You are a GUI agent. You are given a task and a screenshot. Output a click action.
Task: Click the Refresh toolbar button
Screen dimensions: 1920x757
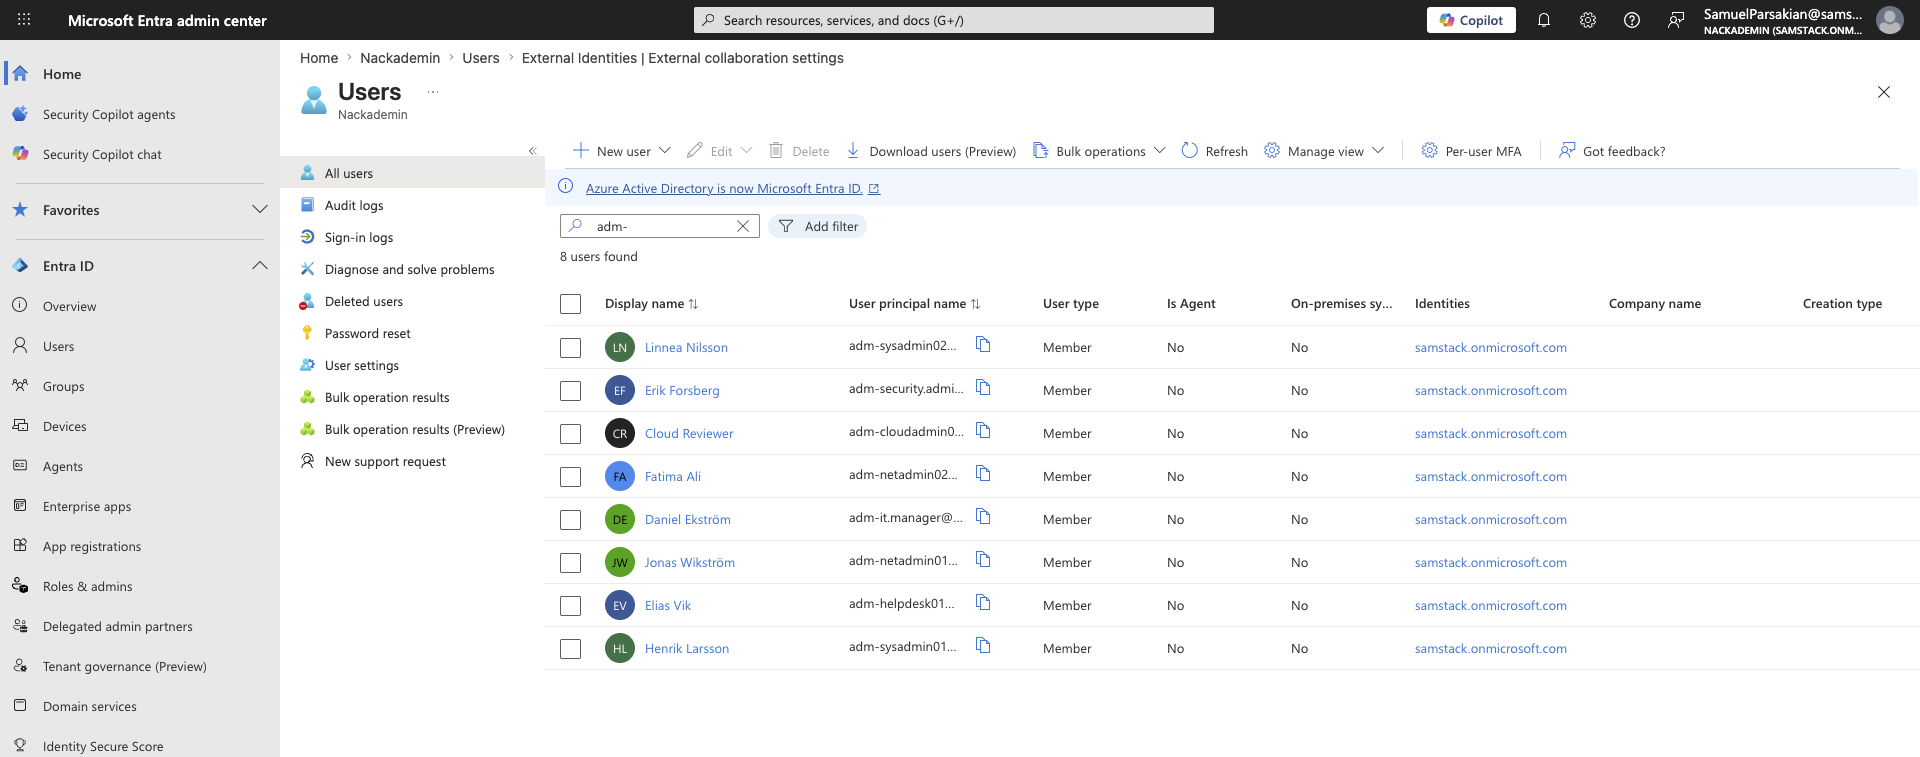point(1214,151)
